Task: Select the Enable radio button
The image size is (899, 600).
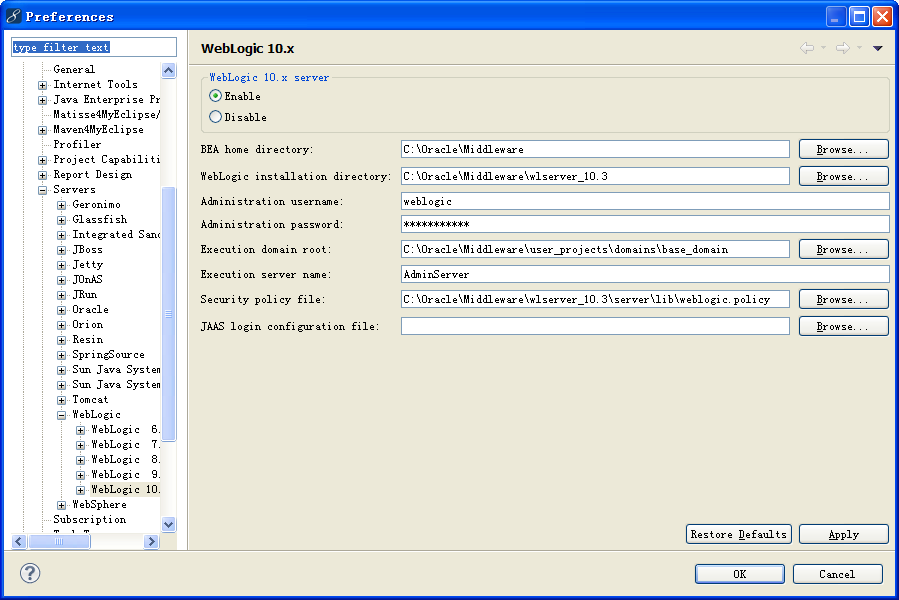Action: tap(216, 96)
